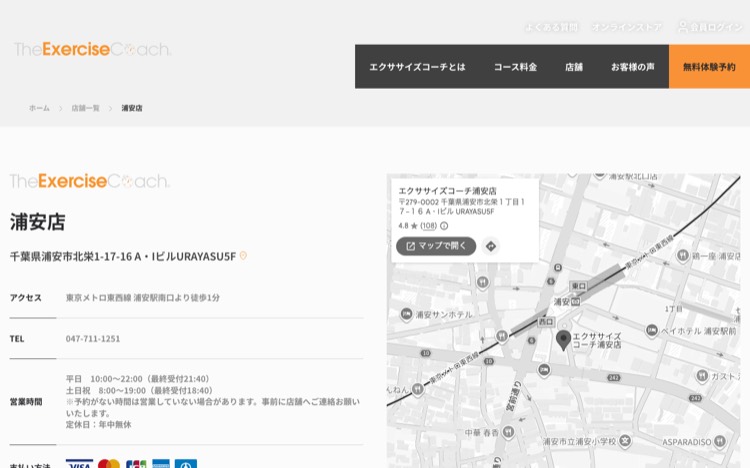Click 浦安 station icon on map

pyautogui.click(x=575, y=301)
